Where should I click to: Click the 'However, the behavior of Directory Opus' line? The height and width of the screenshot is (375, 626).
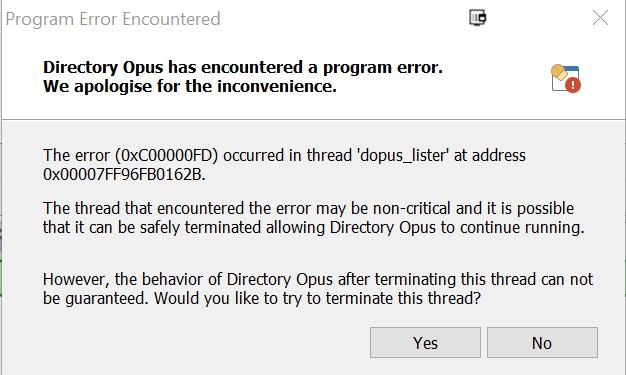[x=318, y=280]
